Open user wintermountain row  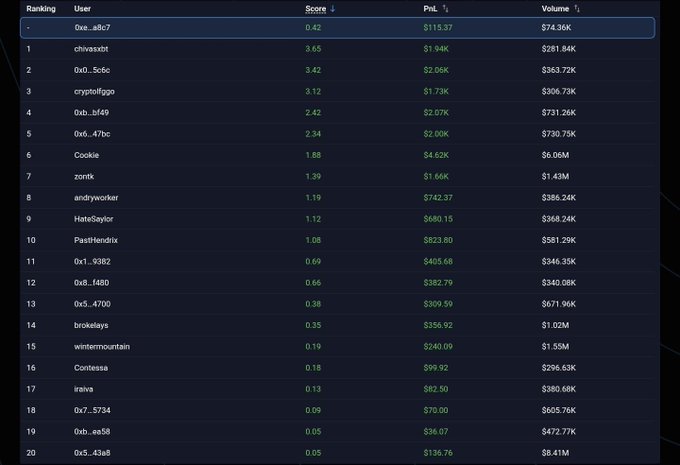(x=337, y=347)
